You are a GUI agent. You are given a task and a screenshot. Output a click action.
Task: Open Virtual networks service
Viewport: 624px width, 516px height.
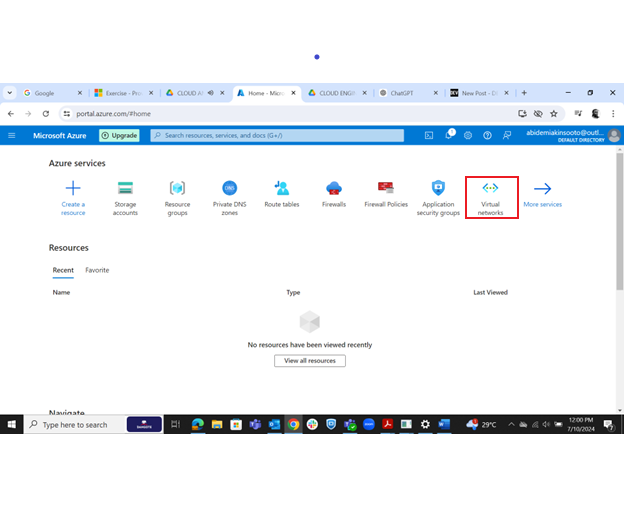pos(490,198)
